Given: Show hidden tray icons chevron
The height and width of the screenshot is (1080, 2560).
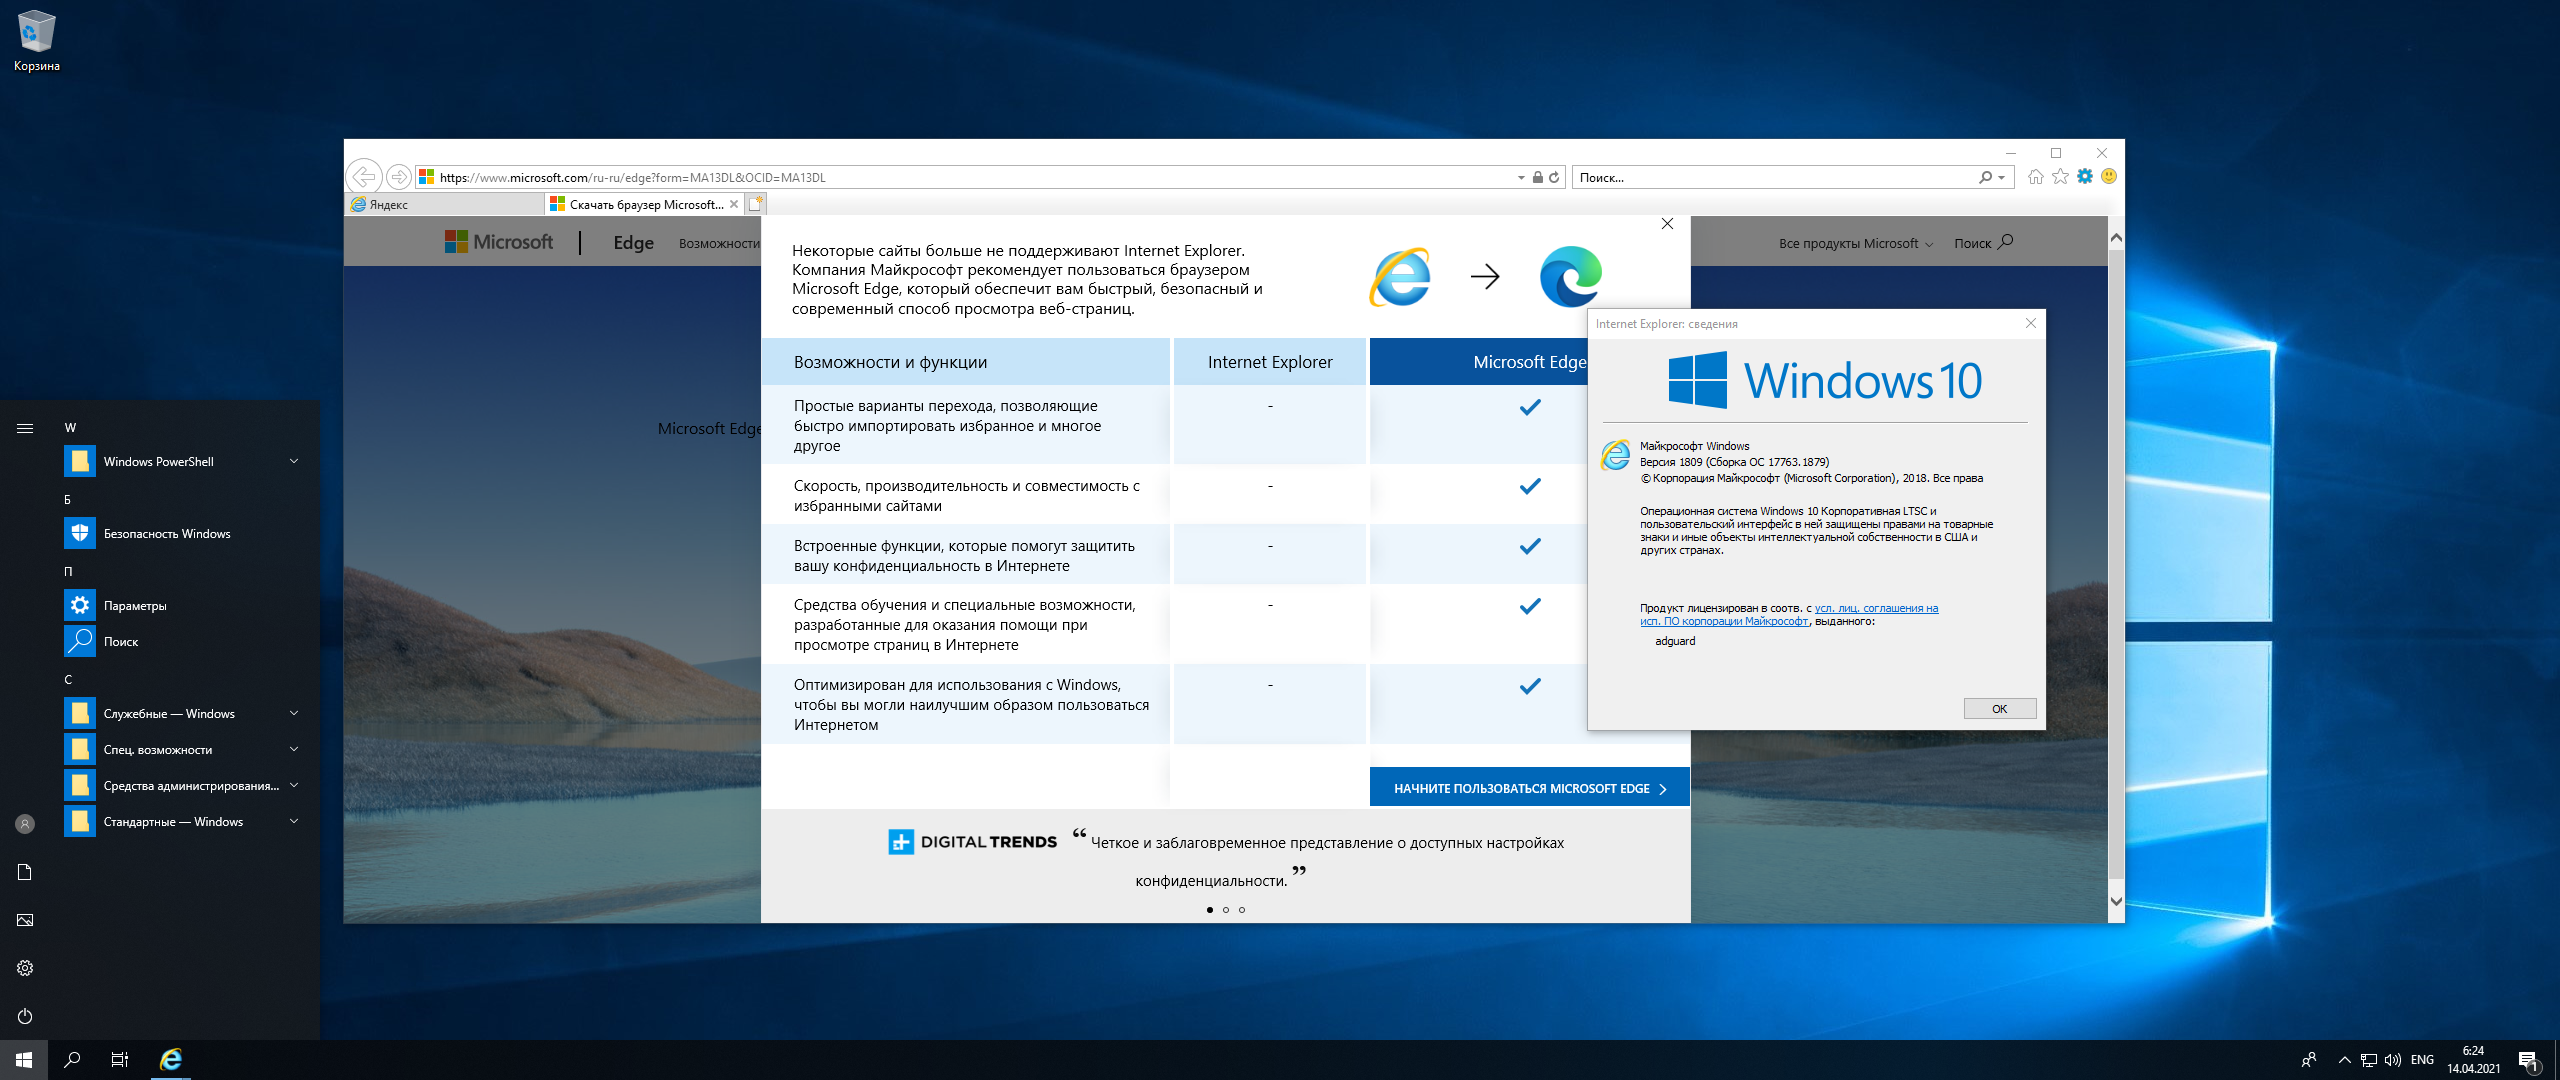Looking at the screenshot, I should pos(2344,1060).
